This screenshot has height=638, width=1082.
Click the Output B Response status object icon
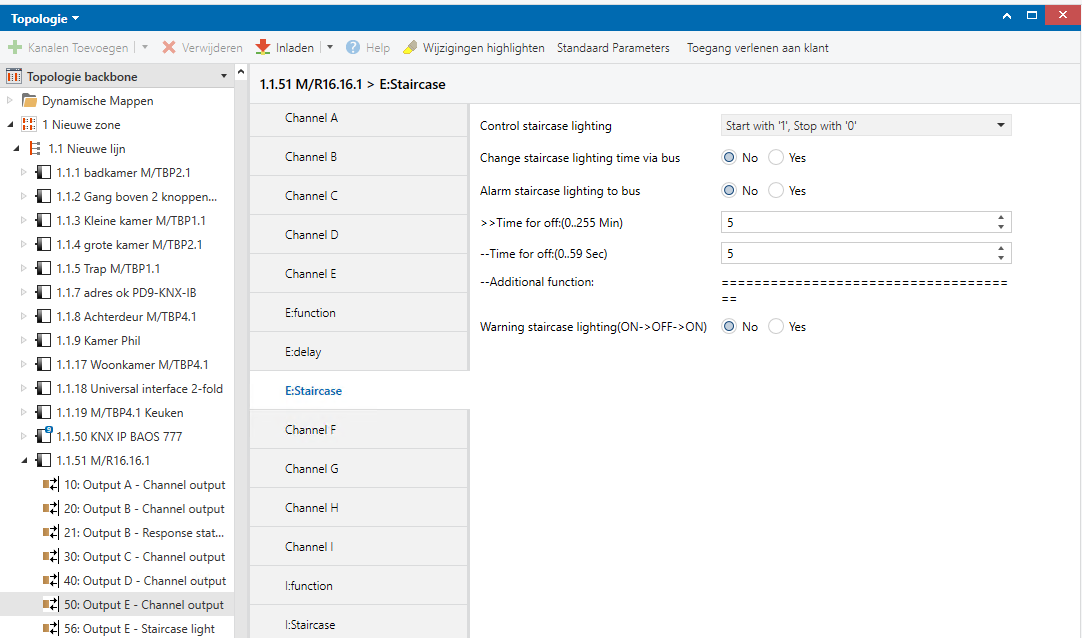tap(51, 533)
